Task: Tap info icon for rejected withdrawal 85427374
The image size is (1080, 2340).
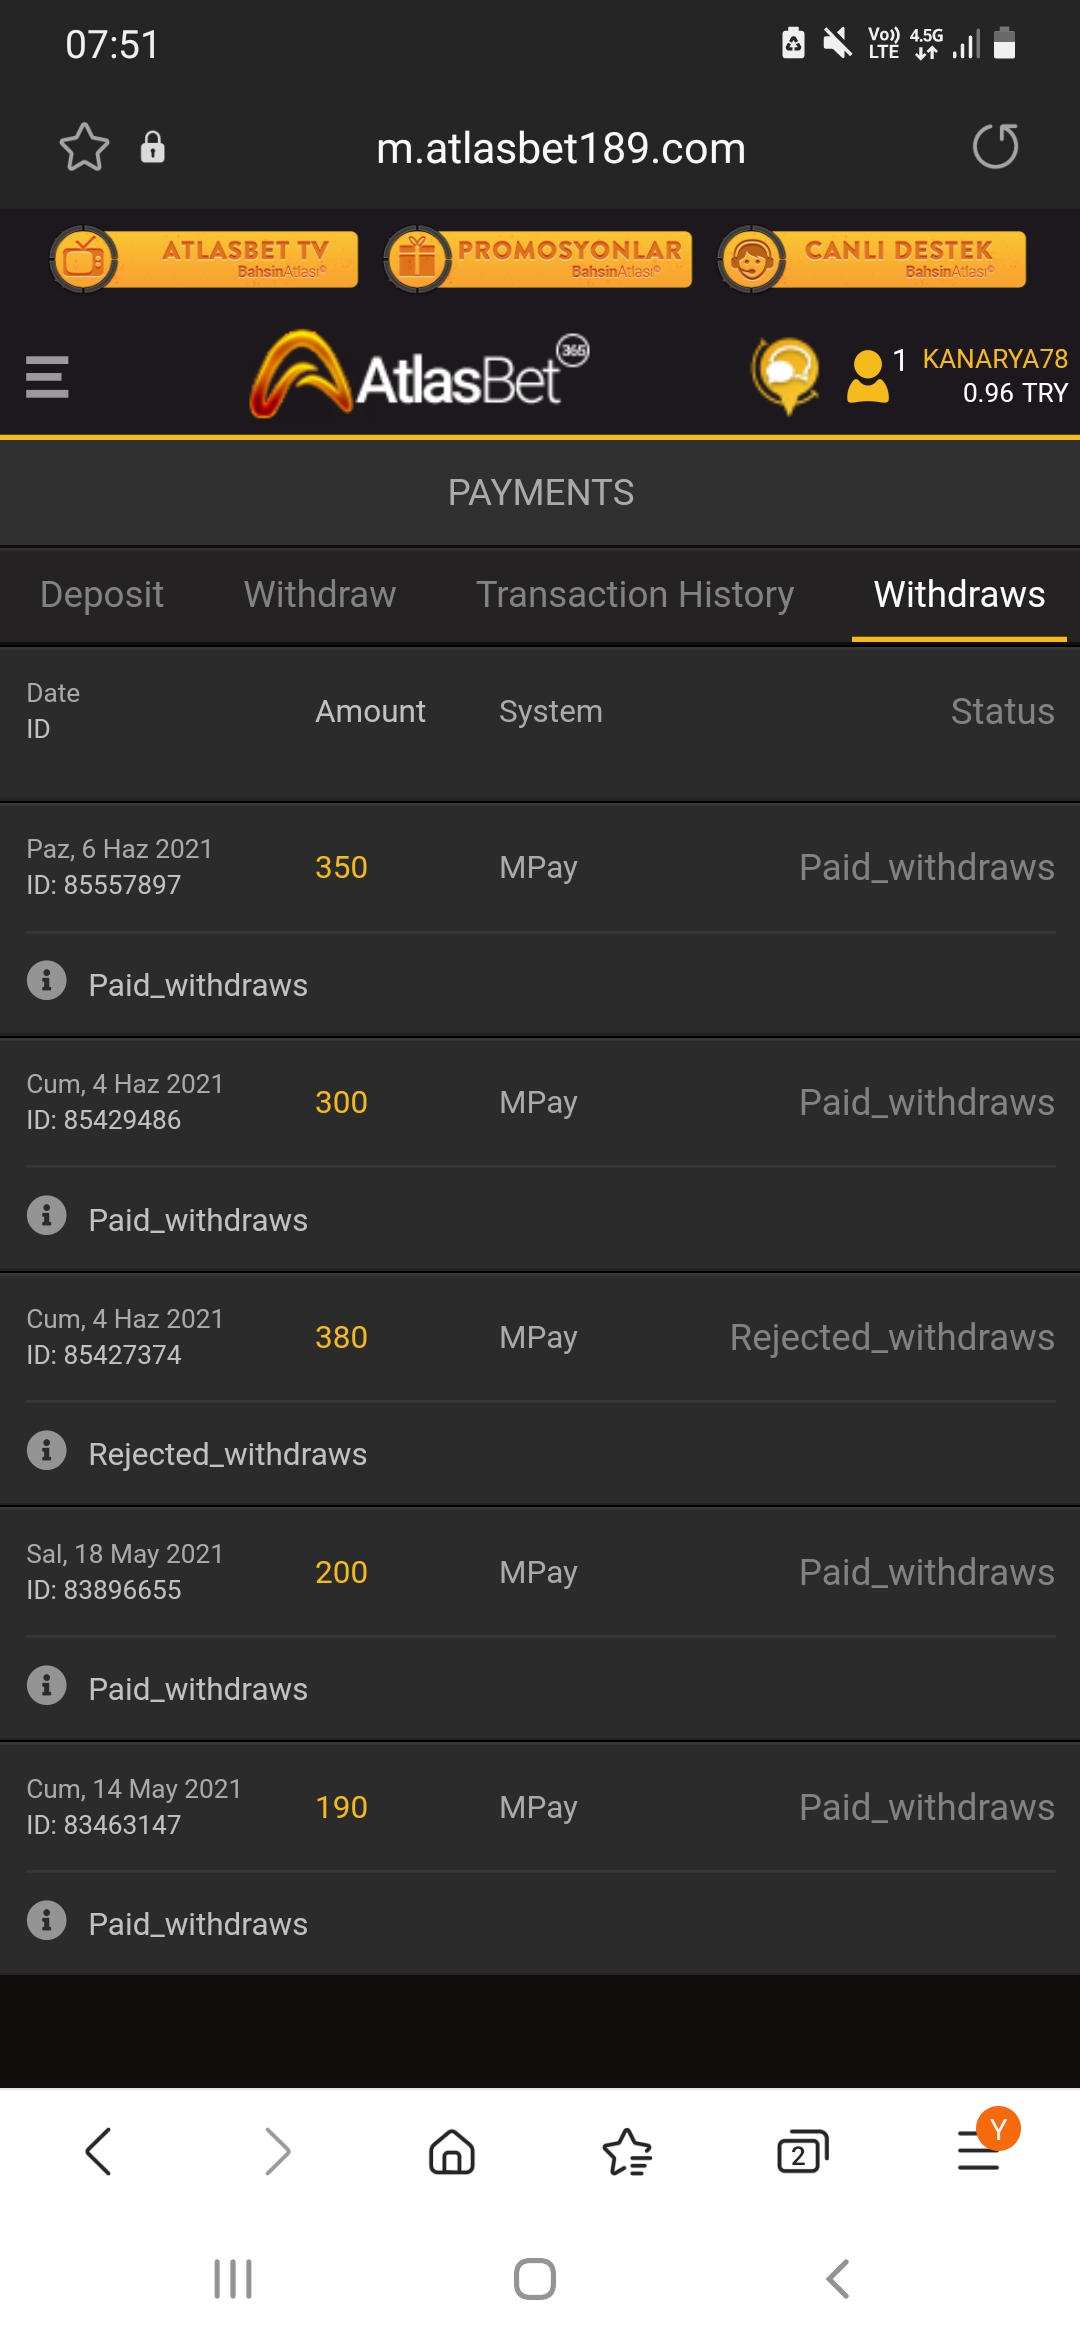Action: [46, 1450]
